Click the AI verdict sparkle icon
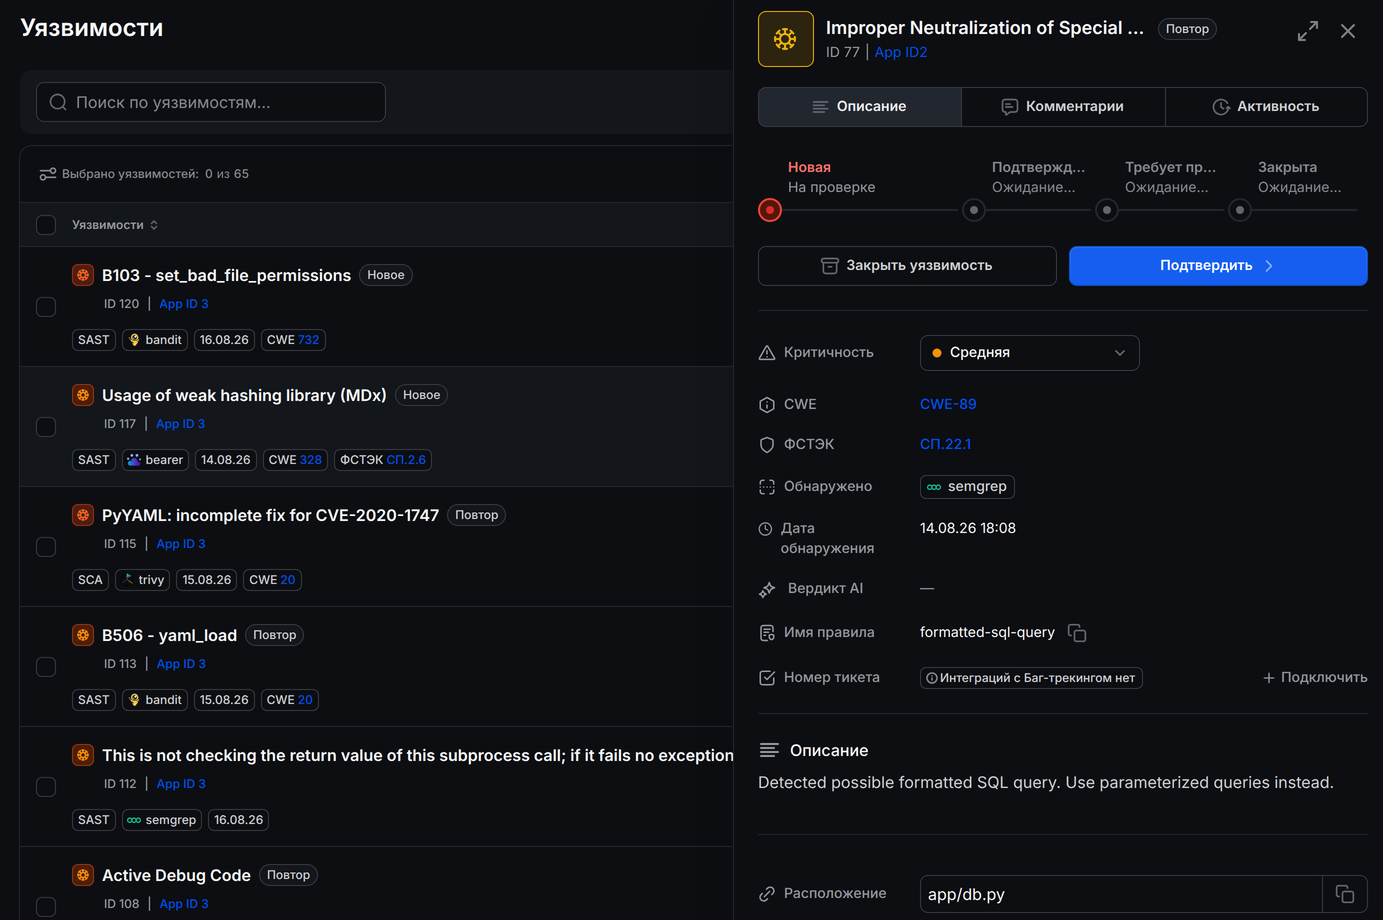1383x920 pixels. (x=767, y=589)
